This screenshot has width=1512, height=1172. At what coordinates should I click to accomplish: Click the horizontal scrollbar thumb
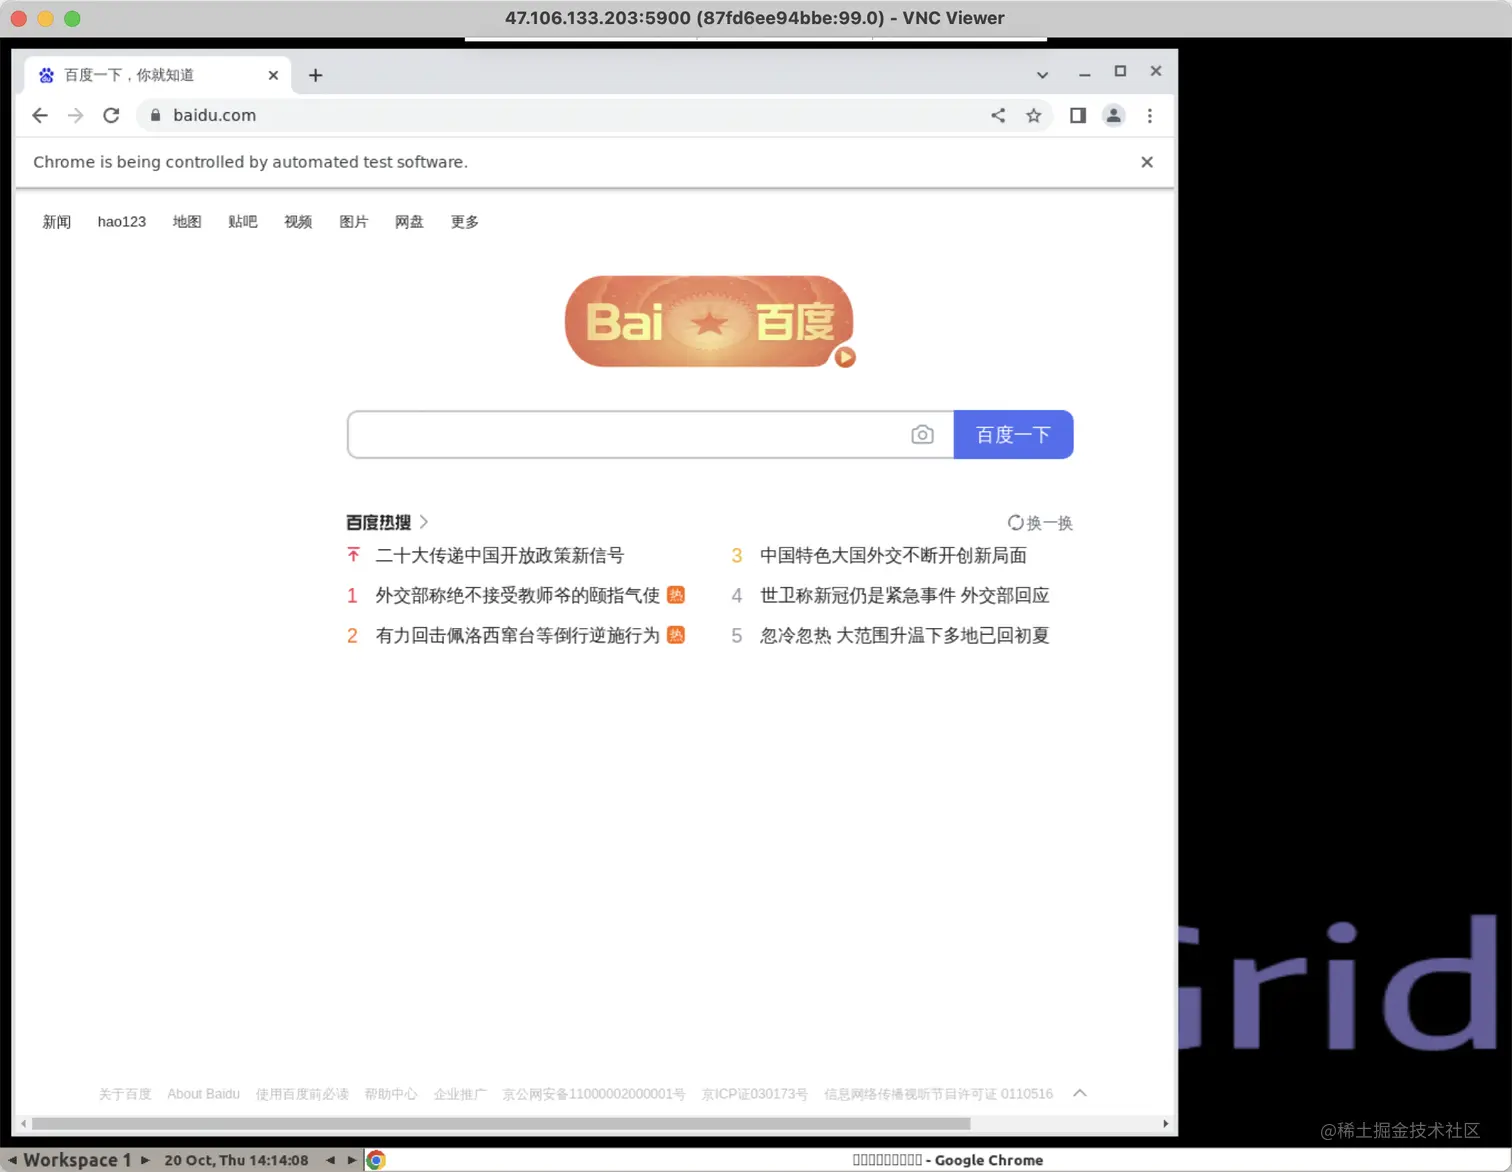coord(501,1124)
